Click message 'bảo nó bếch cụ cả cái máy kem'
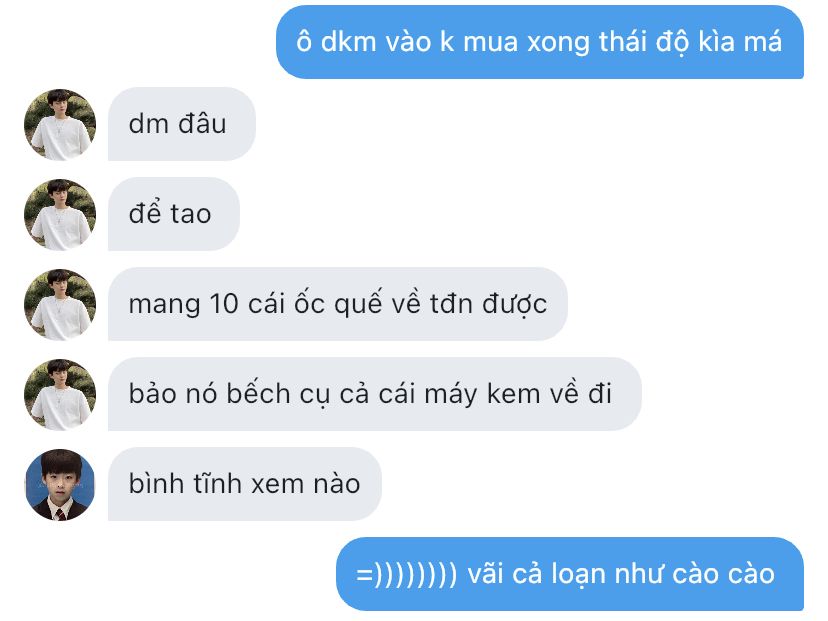Screen dimensions: 828x621 (374, 394)
